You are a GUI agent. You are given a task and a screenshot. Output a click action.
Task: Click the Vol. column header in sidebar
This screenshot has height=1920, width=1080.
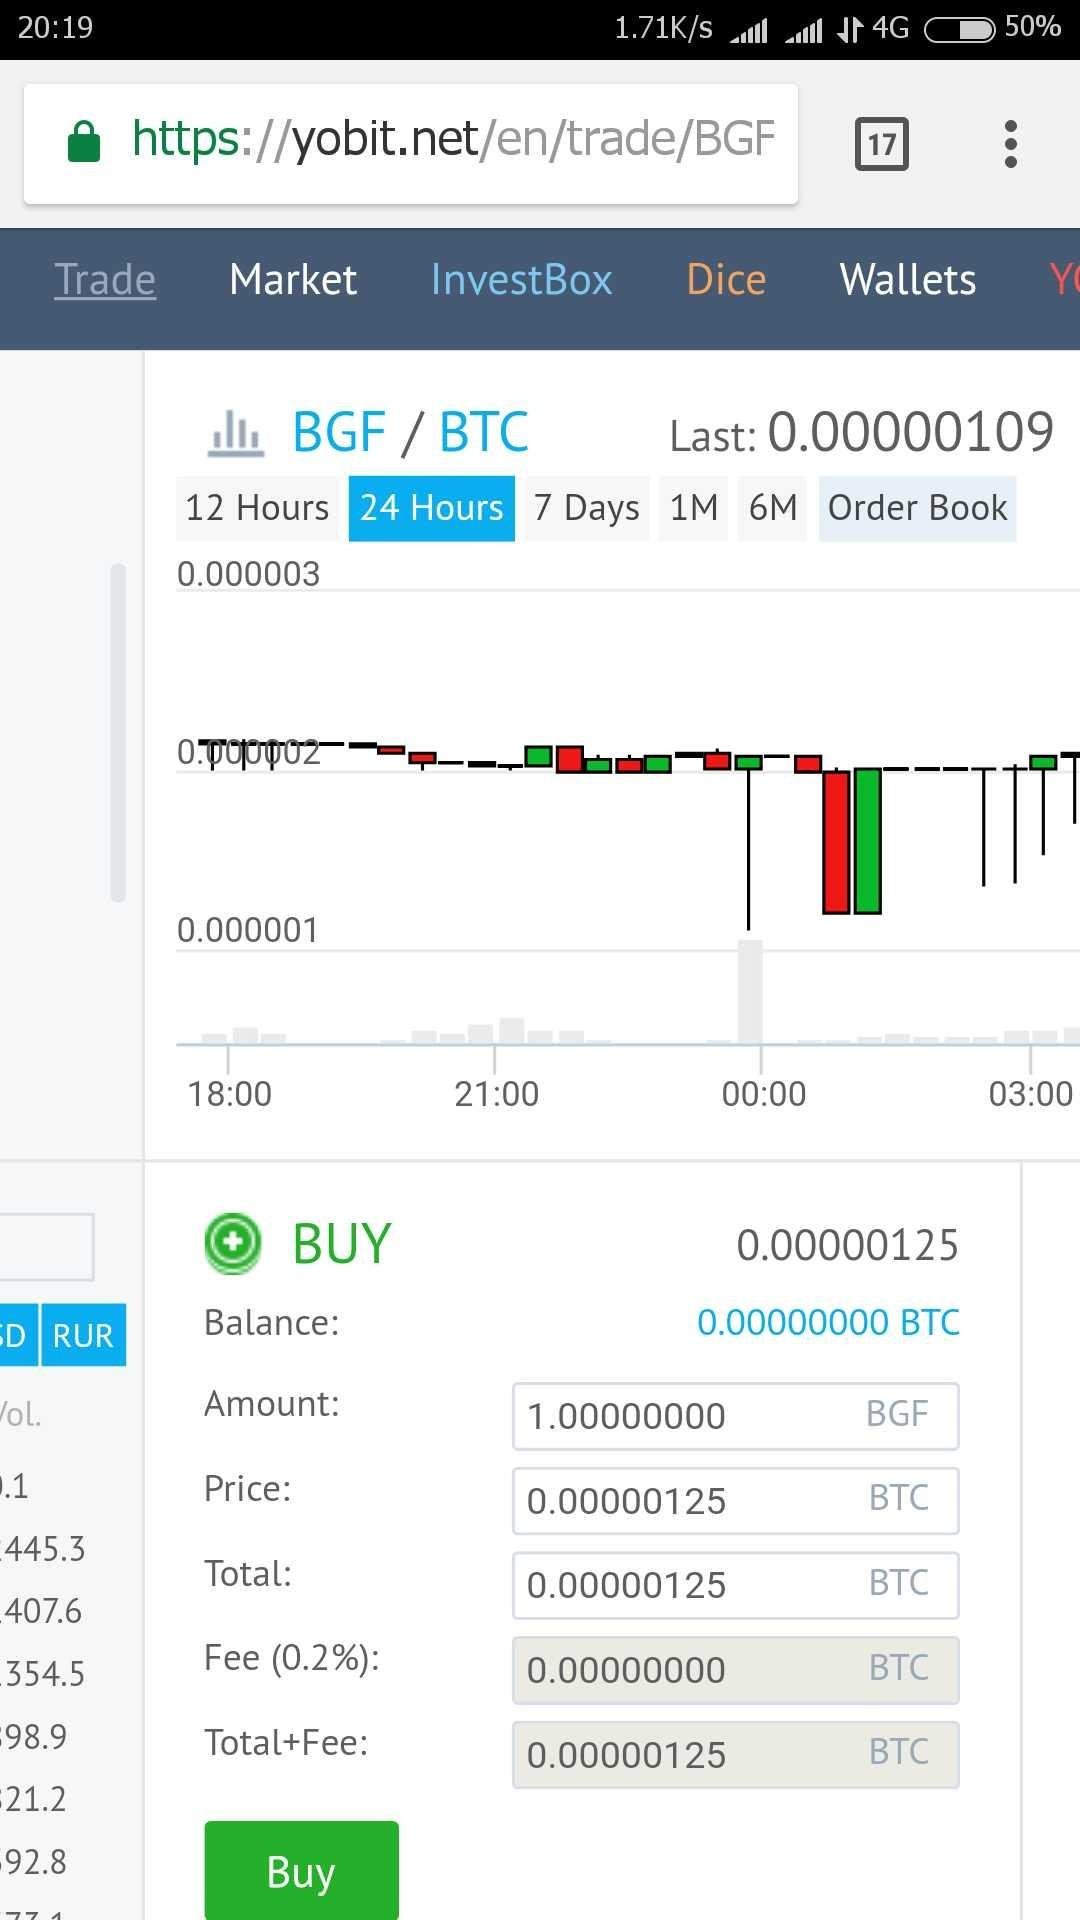[x=20, y=1414]
